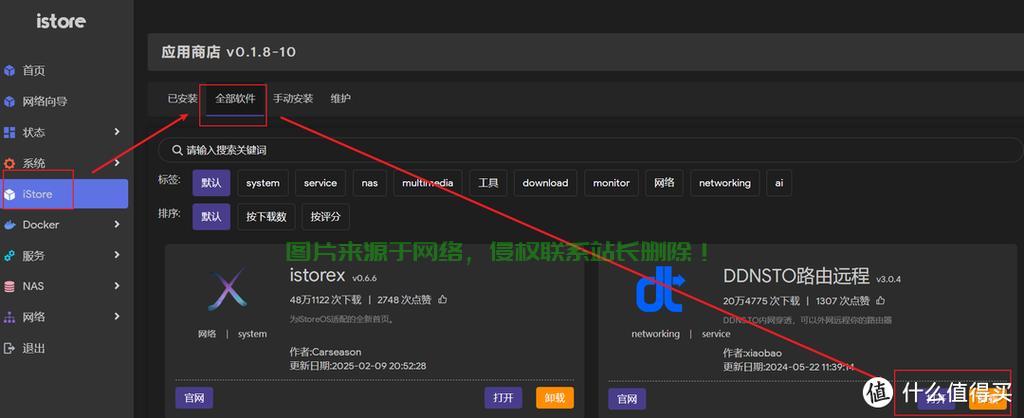This screenshot has height=418, width=1024.
Task: Click 打开 button for istorex
Action: click(x=504, y=398)
